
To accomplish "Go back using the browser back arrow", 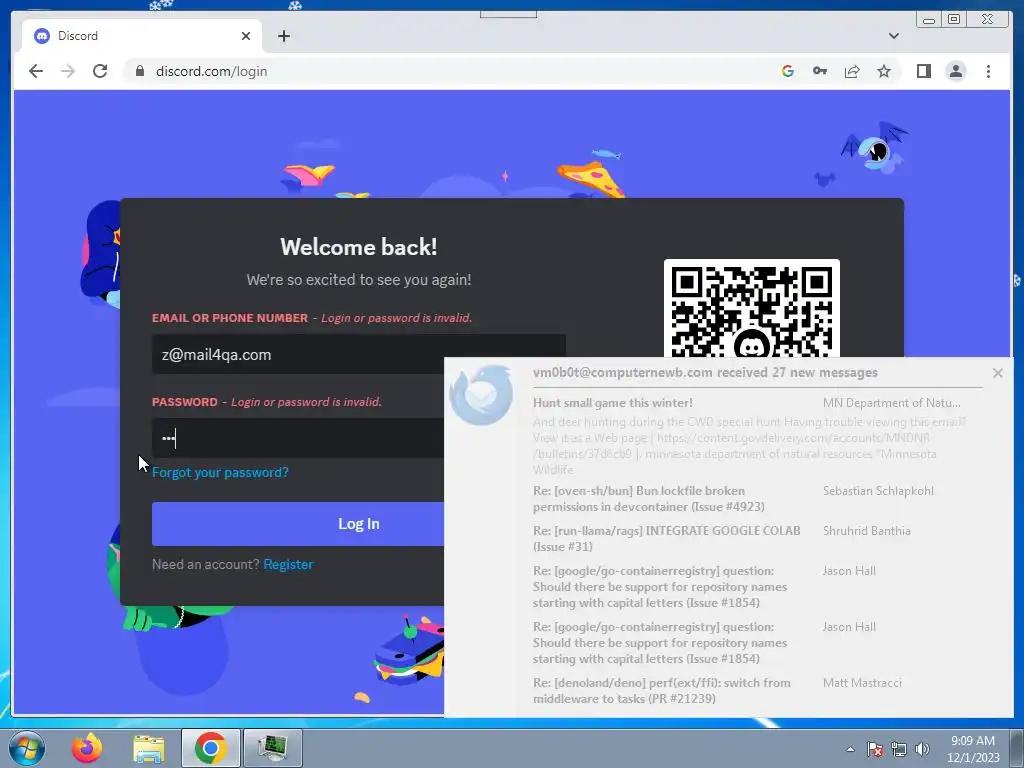I will 36,71.
